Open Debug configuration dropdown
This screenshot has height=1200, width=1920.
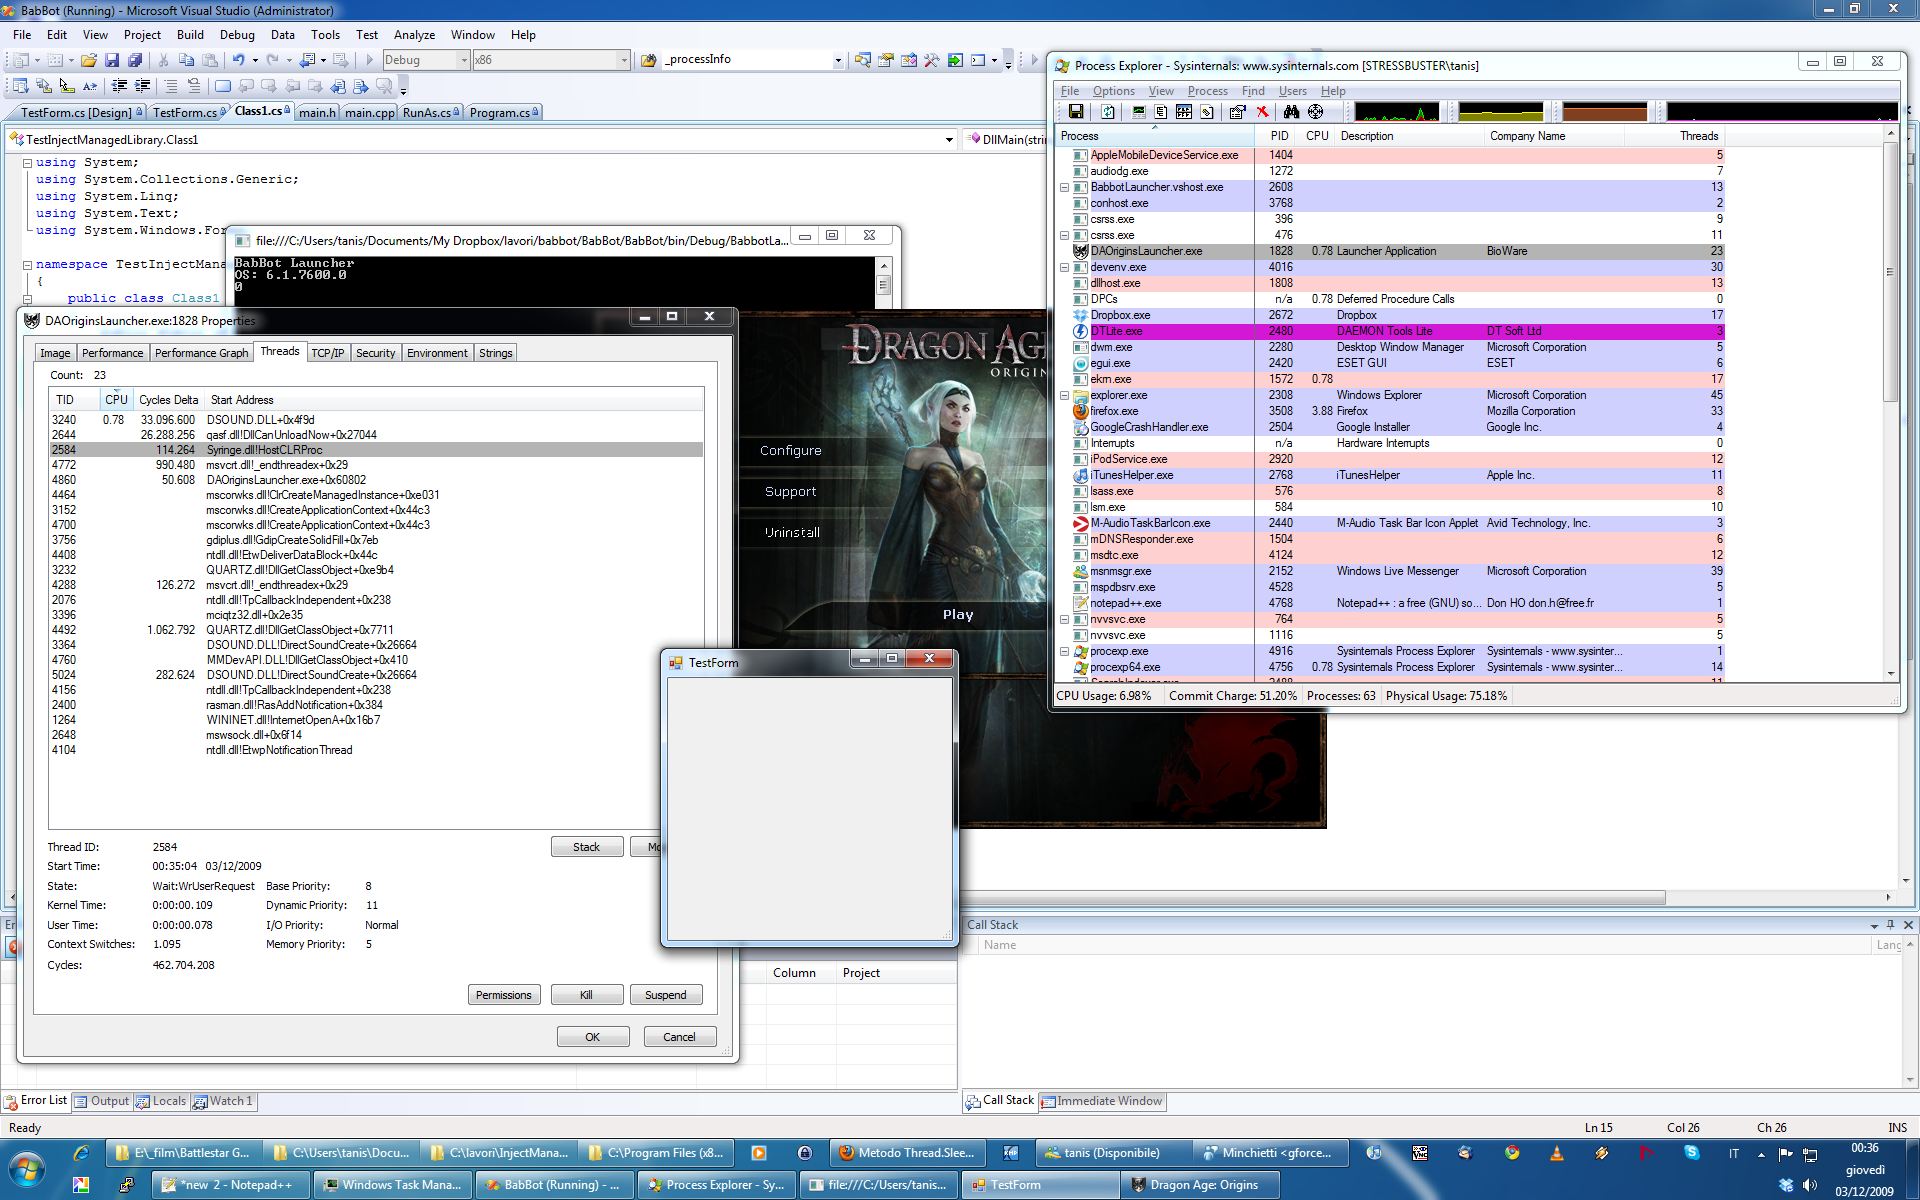[x=464, y=60]
